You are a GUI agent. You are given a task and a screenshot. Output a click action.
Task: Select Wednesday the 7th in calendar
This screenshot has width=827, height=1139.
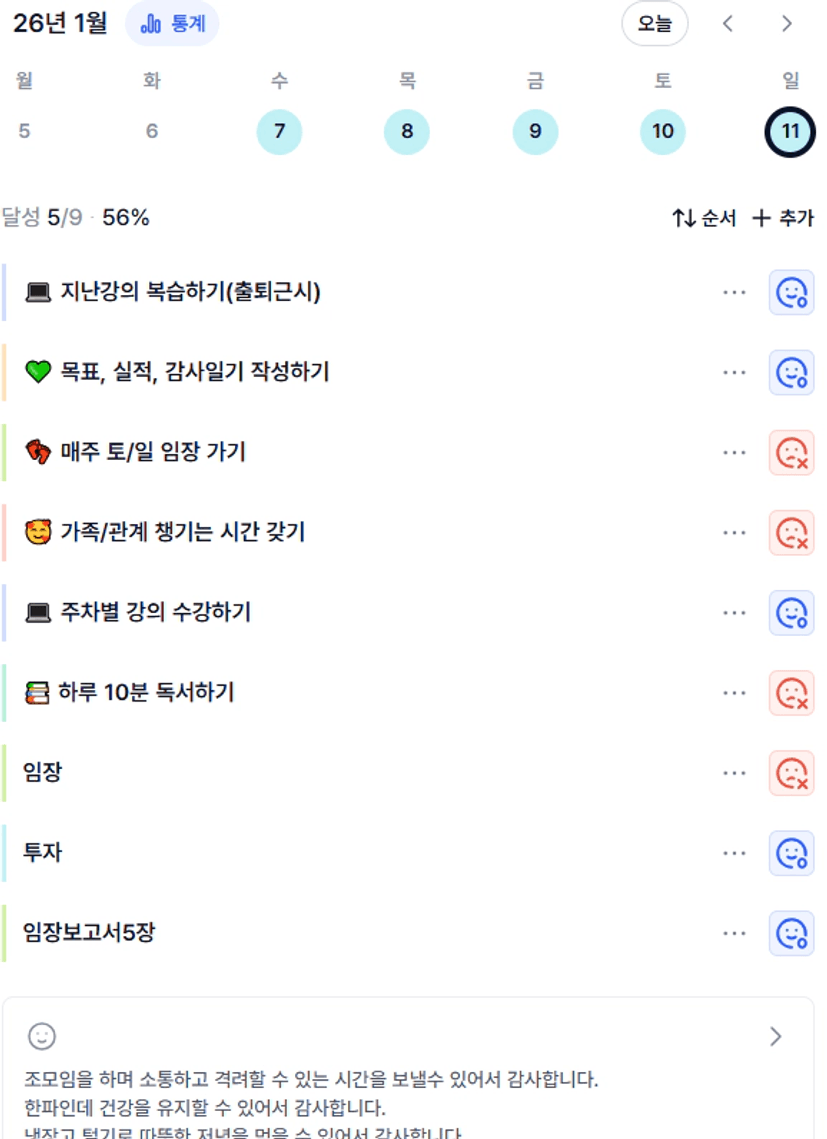coord(279,132)
